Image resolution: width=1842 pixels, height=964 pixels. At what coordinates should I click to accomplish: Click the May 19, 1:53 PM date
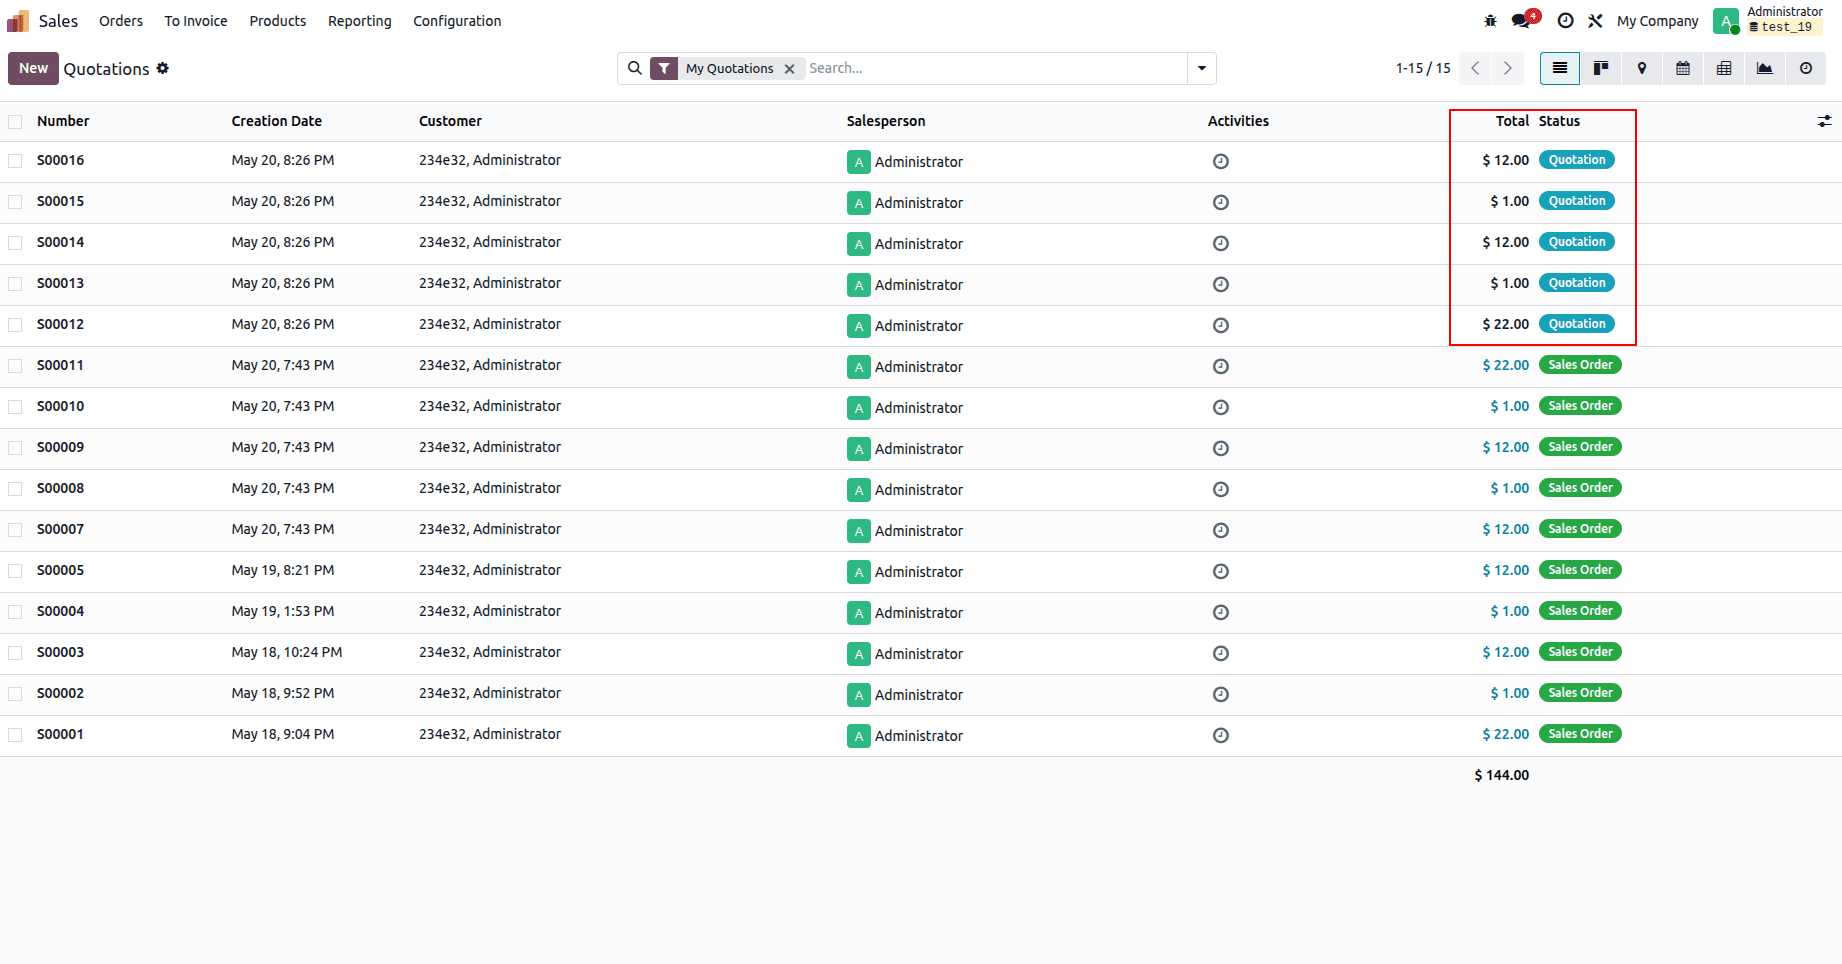click(x=283, y=611)
